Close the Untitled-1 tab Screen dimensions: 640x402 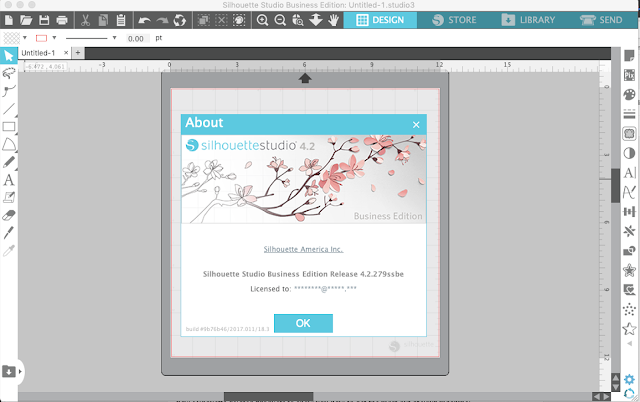pos(66,53)
